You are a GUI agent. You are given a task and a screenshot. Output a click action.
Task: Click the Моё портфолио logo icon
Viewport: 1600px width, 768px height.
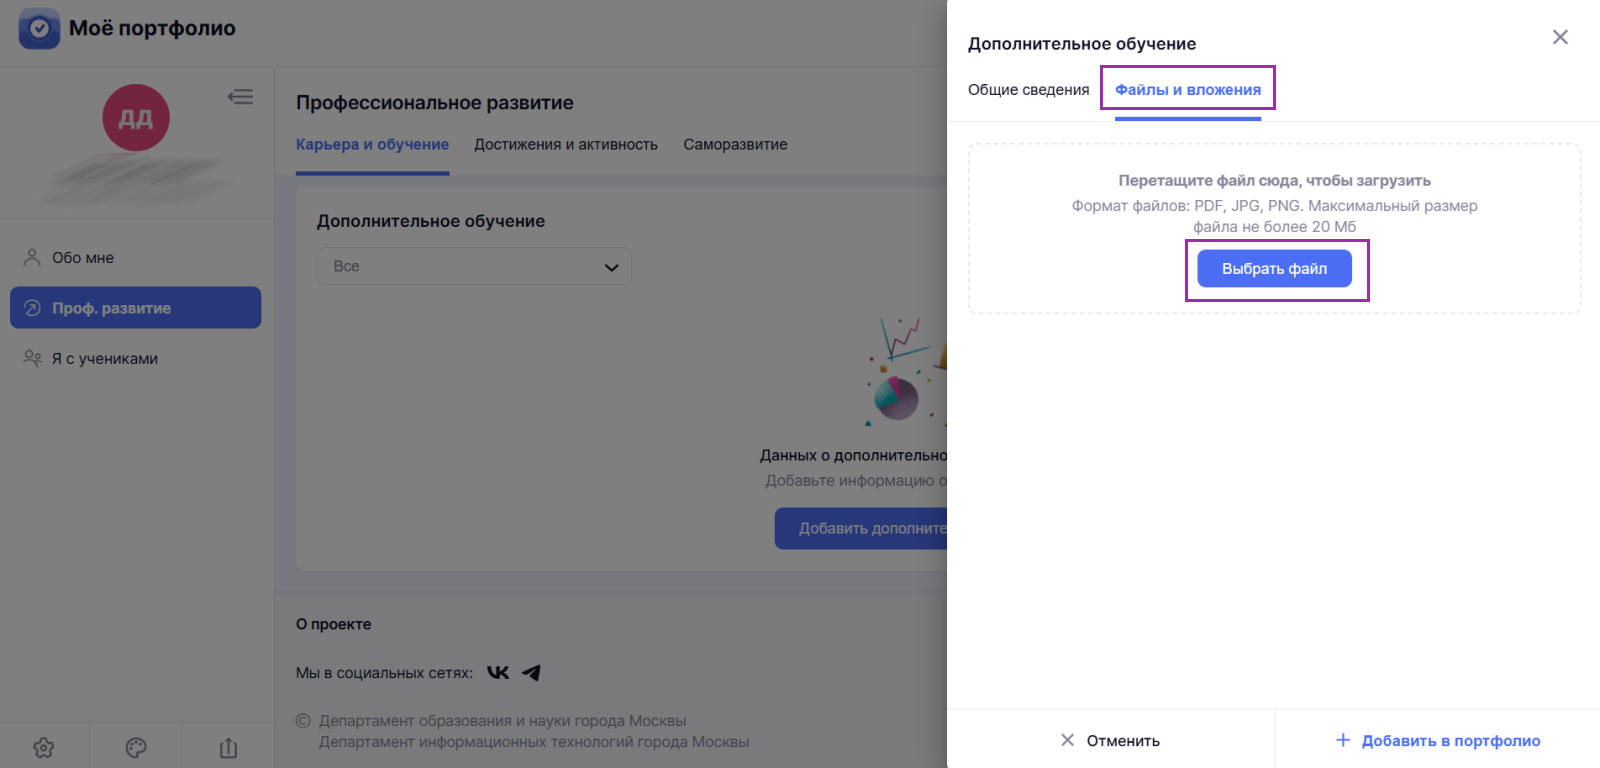click(x=39, y=29)
